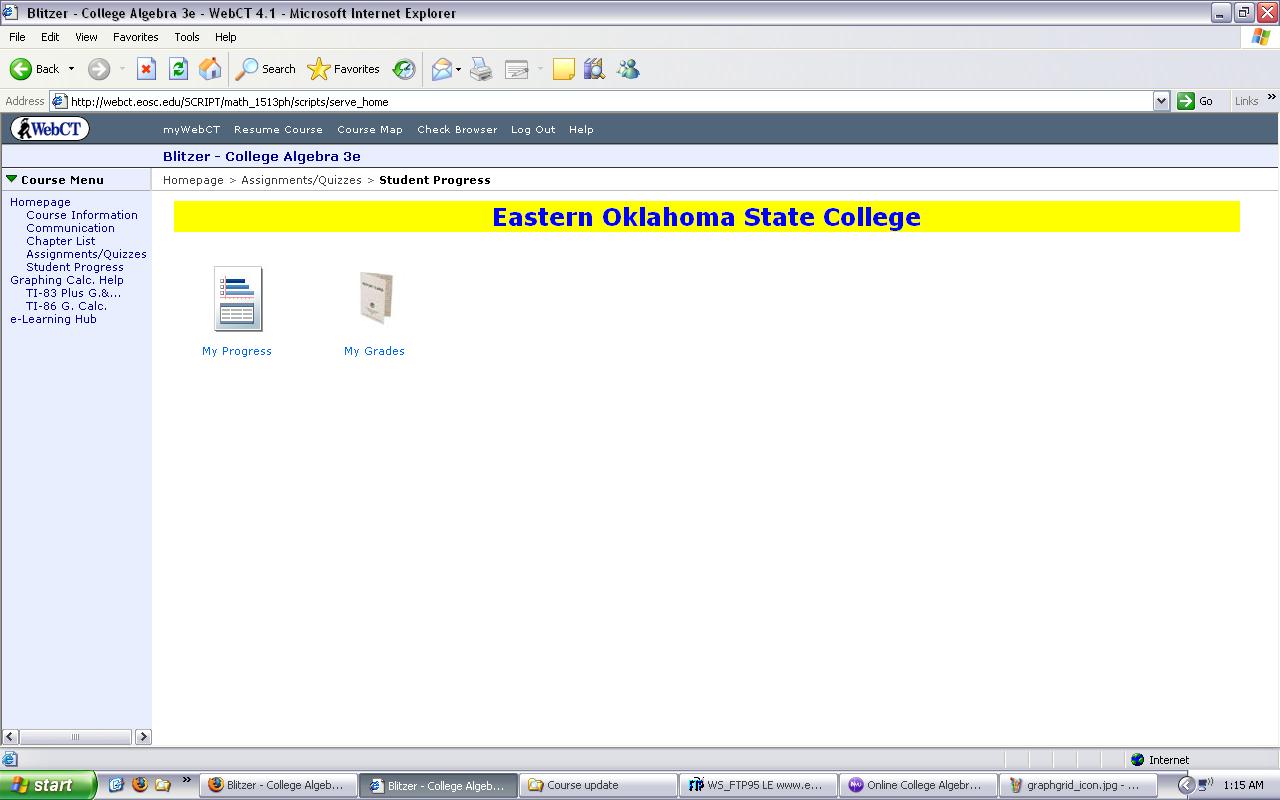Collapse the Course Menu green triangle
1280x800 pixels.
12,179
